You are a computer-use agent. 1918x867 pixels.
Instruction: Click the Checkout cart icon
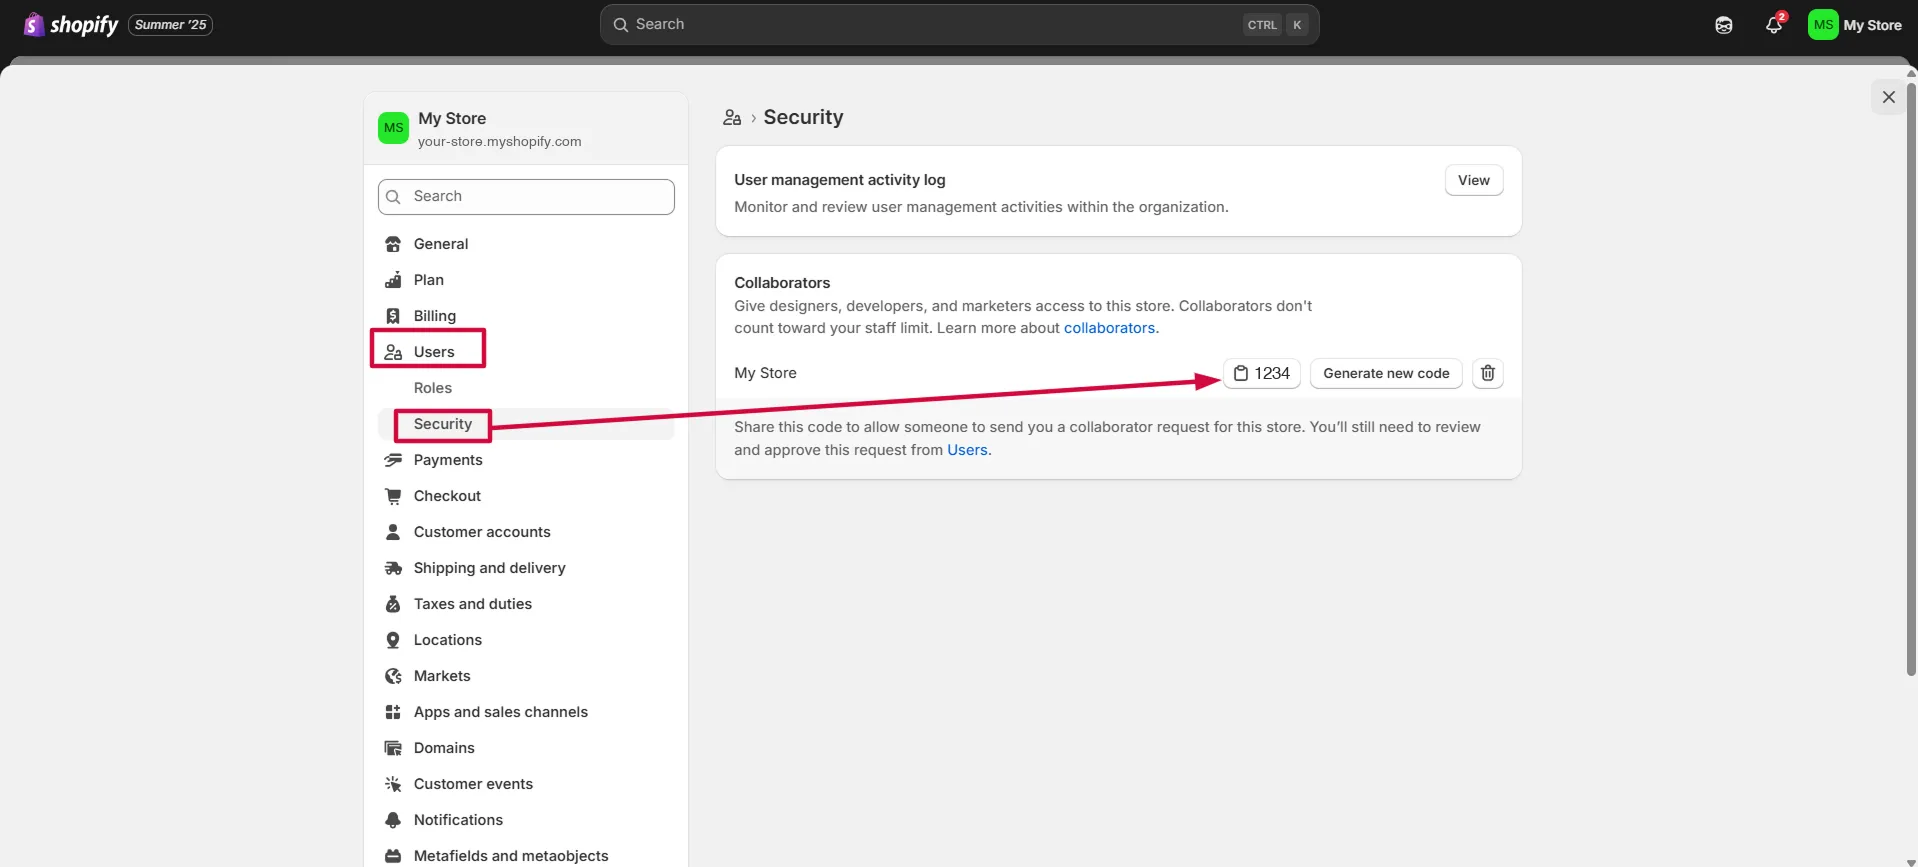tap(393, 496)
